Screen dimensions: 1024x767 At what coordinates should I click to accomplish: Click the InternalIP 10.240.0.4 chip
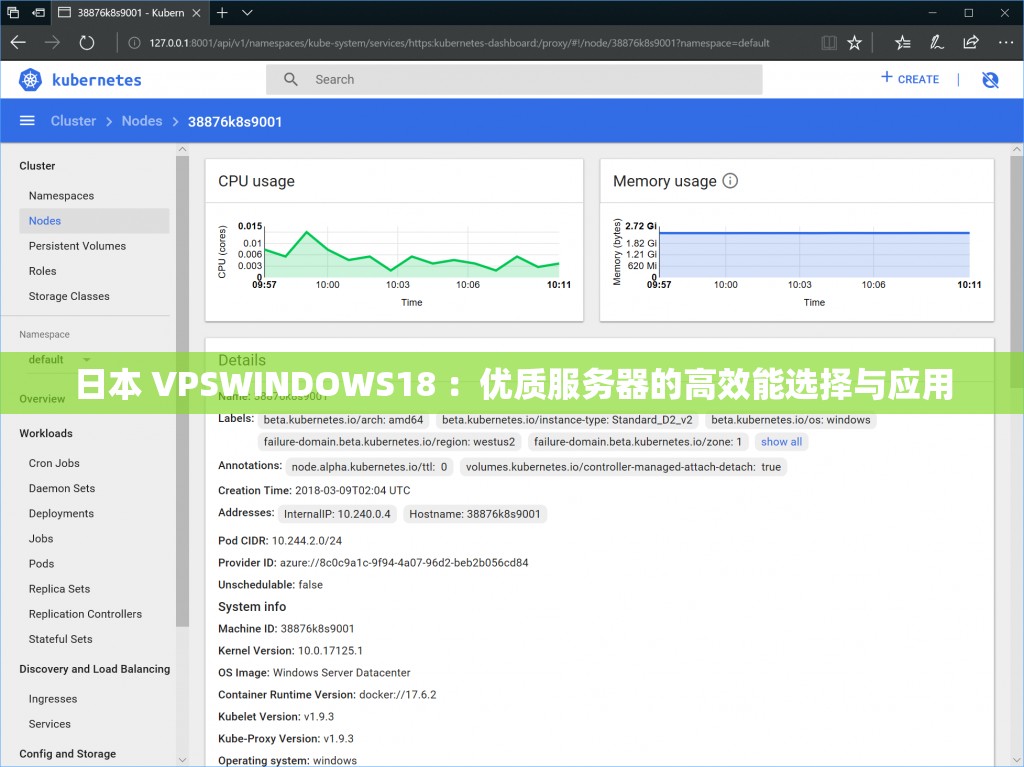coord(337,514)
